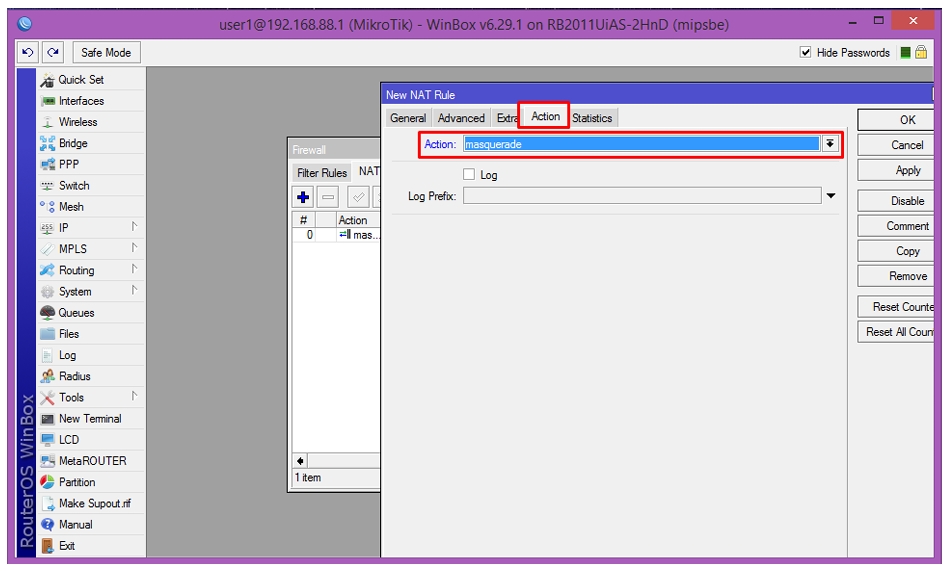The width and height of the screenshot is (949, 571).
Task: Open the Wireless section icon
Action: [x=48, y=122]
